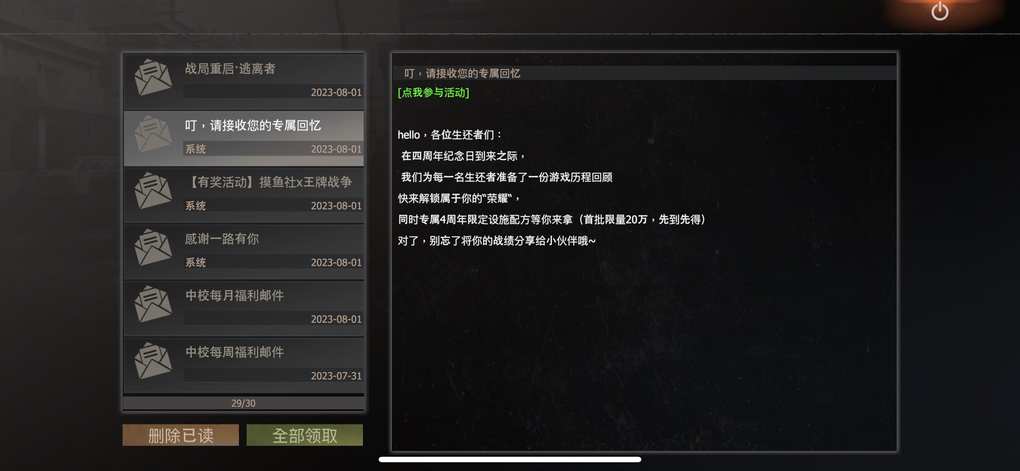Image resolution: width=1020 pixels, height=471 pixels.
Task: Open the 中校每周福利邮件 dated 2023-07-31
Action: 244,364
